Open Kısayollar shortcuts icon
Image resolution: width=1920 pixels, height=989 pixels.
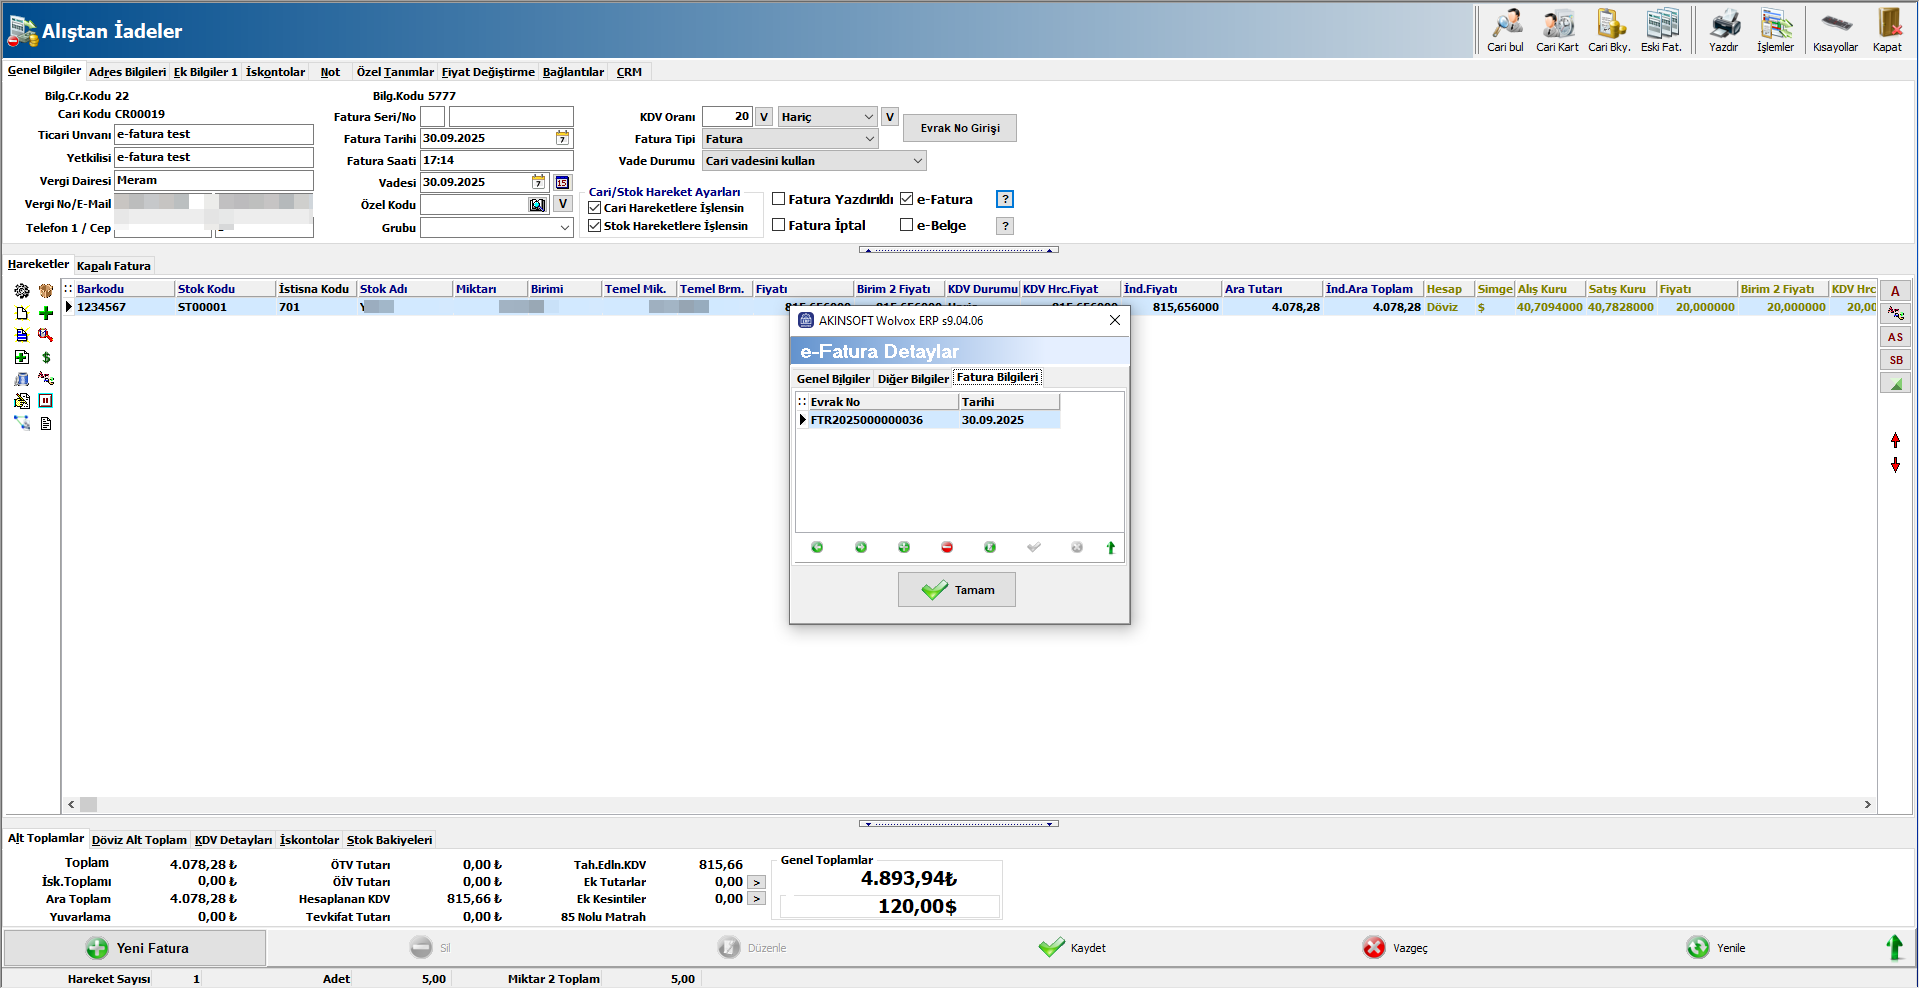coord(1835,30)
